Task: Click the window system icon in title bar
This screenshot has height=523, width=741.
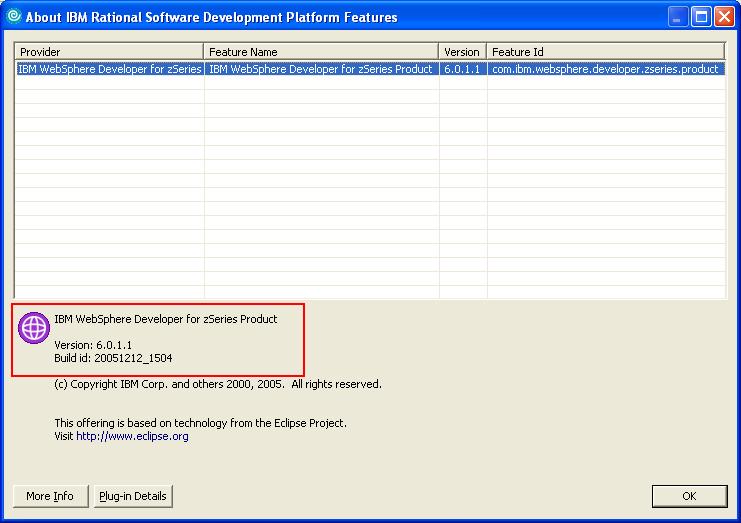Action: point(13,16)
